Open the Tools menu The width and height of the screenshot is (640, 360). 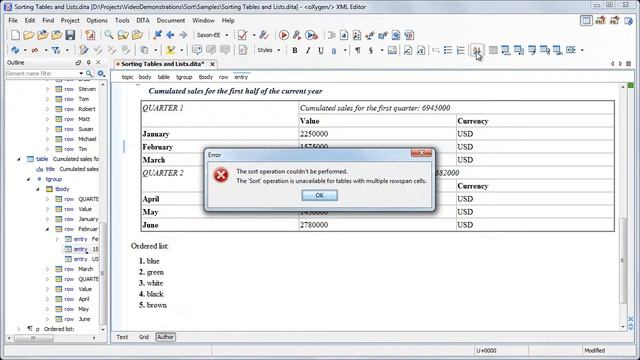[122, 20]
